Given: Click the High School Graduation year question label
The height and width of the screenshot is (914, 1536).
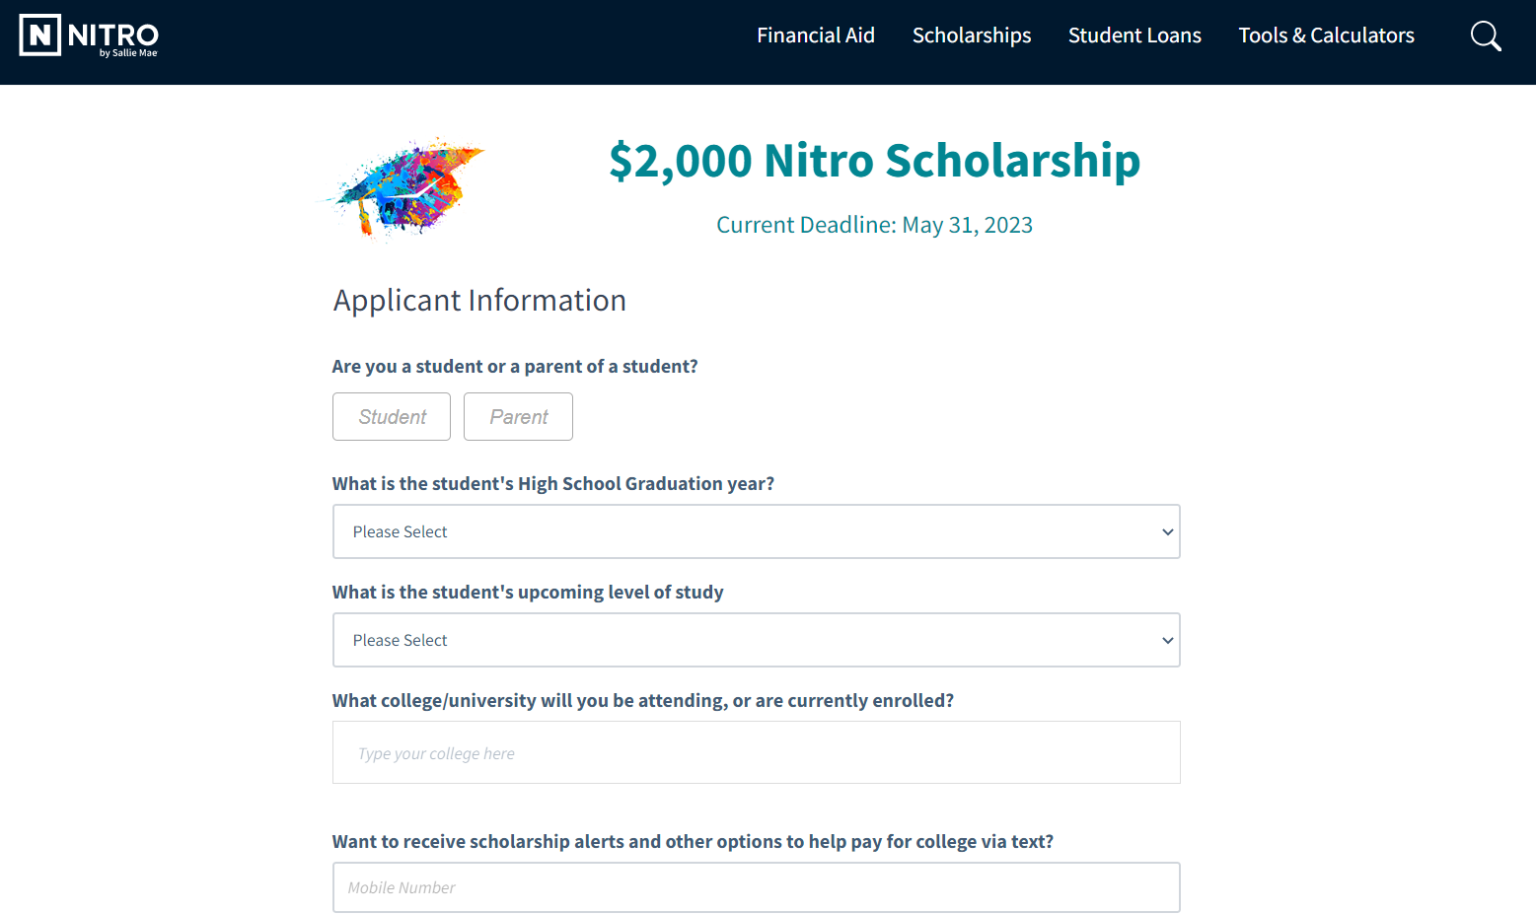Looking at the screenshot, I should [x=553, y=484].
